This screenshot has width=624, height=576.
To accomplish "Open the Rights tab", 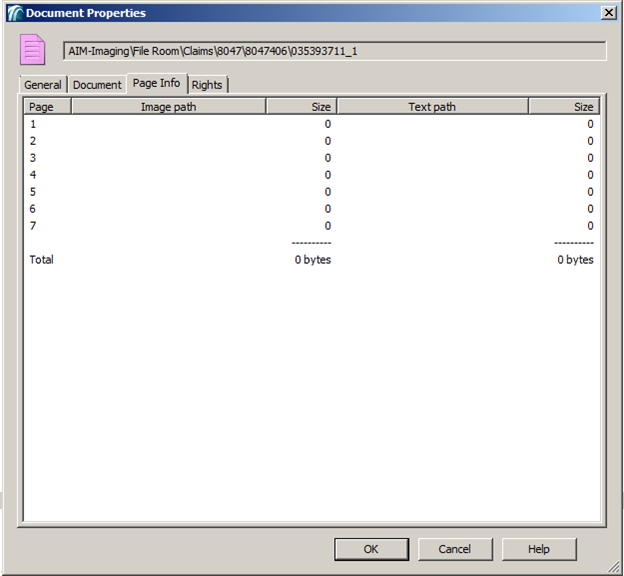I will click(x=207, y=85).
